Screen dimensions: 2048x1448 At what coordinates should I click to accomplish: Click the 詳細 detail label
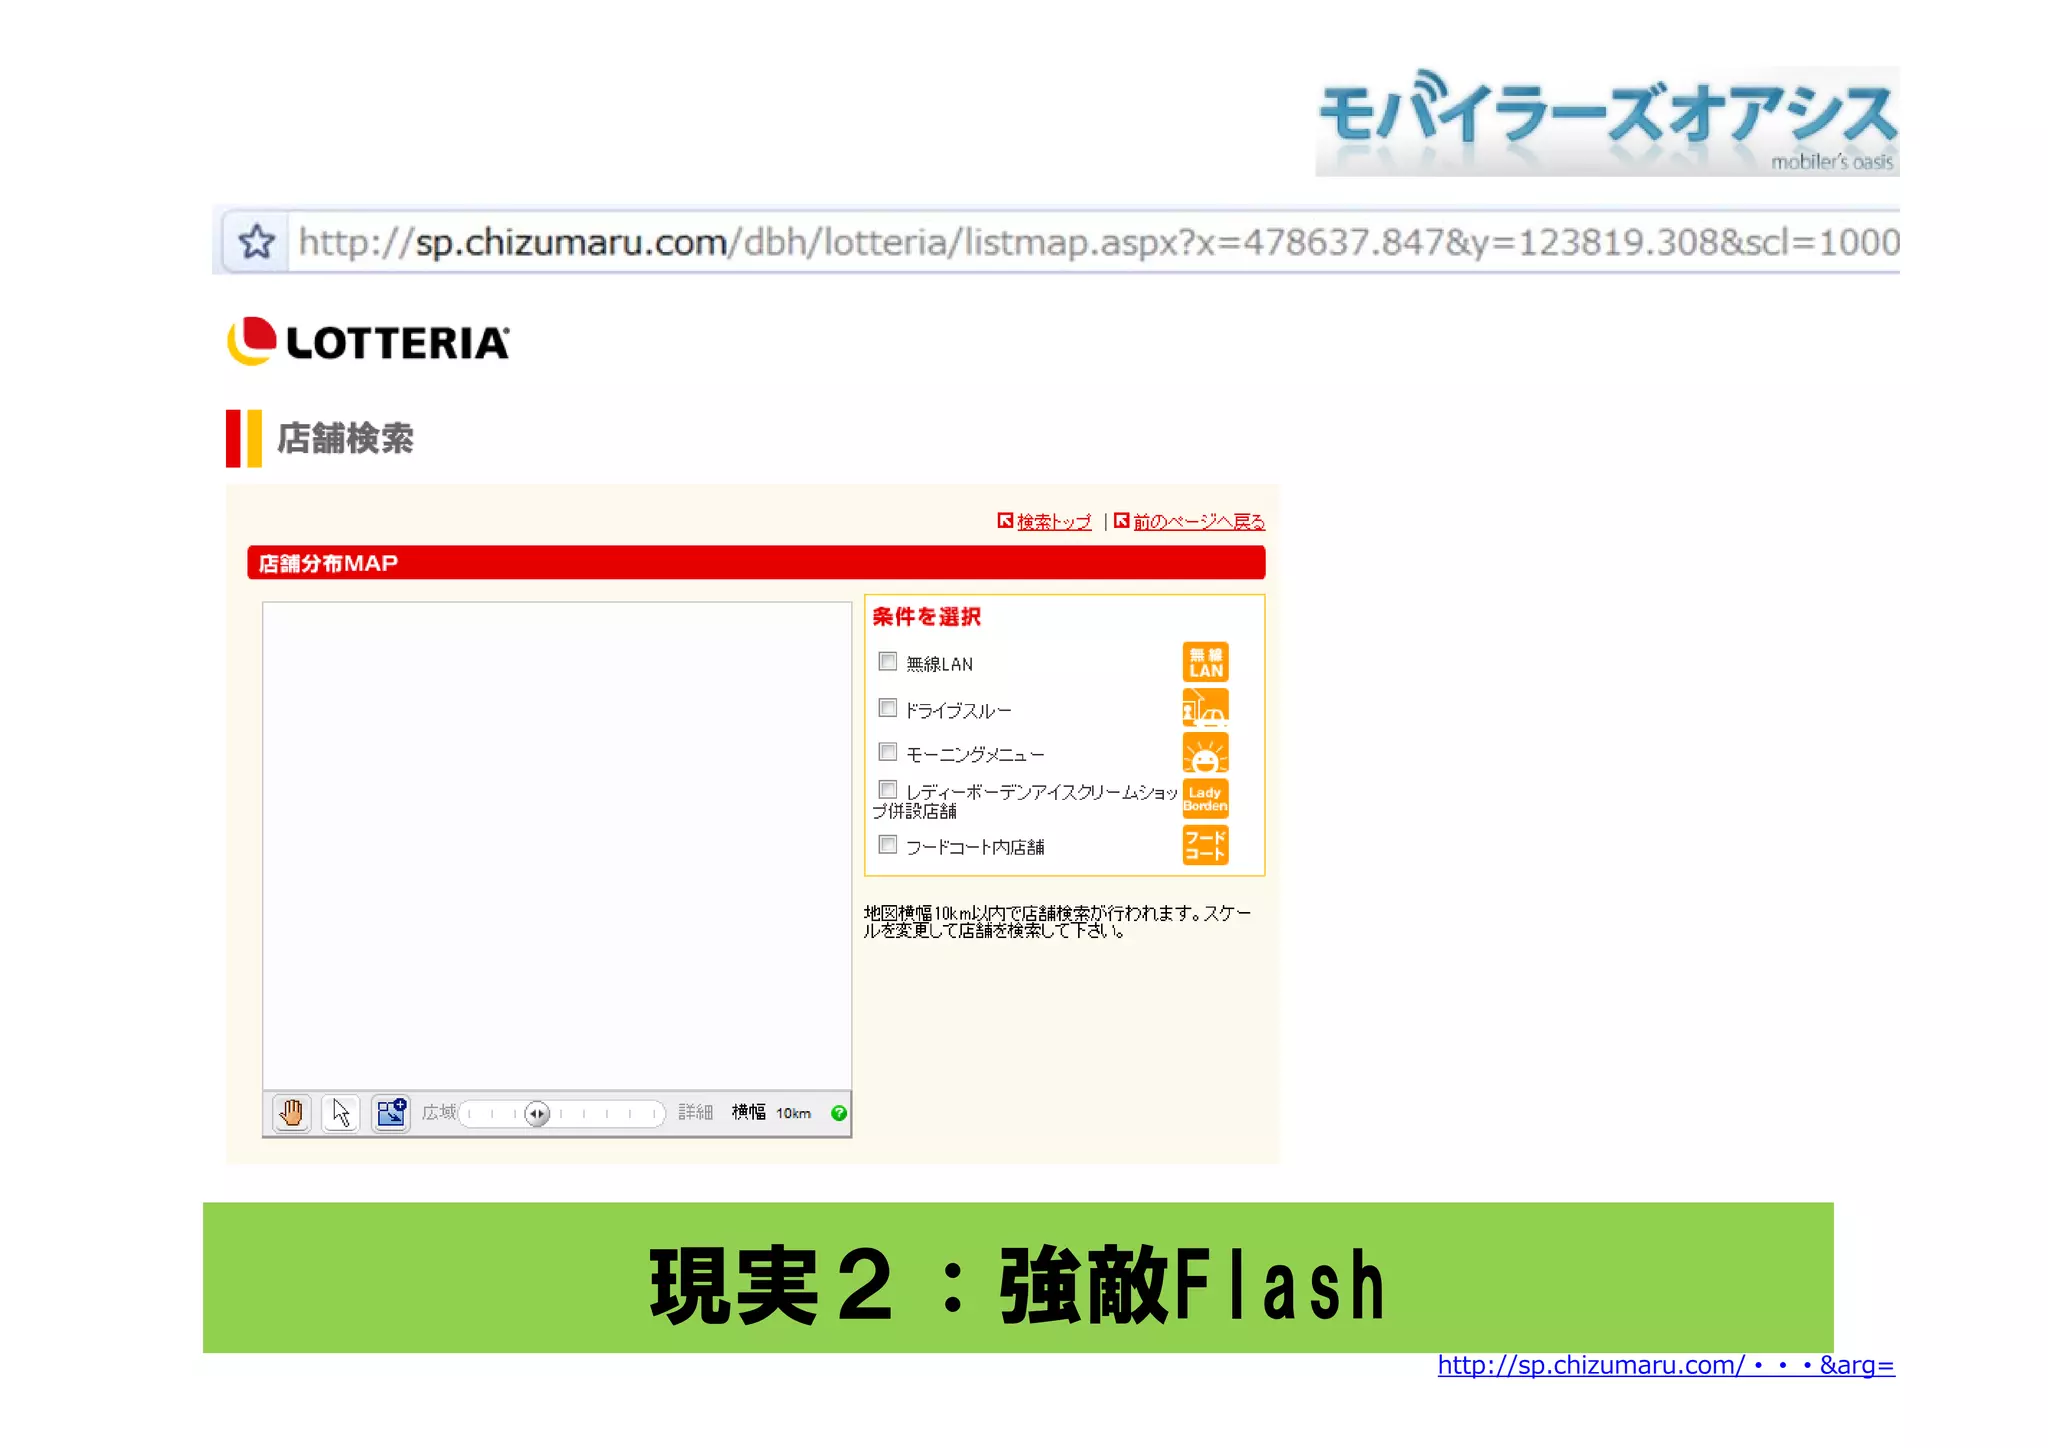coord(695,1112)
